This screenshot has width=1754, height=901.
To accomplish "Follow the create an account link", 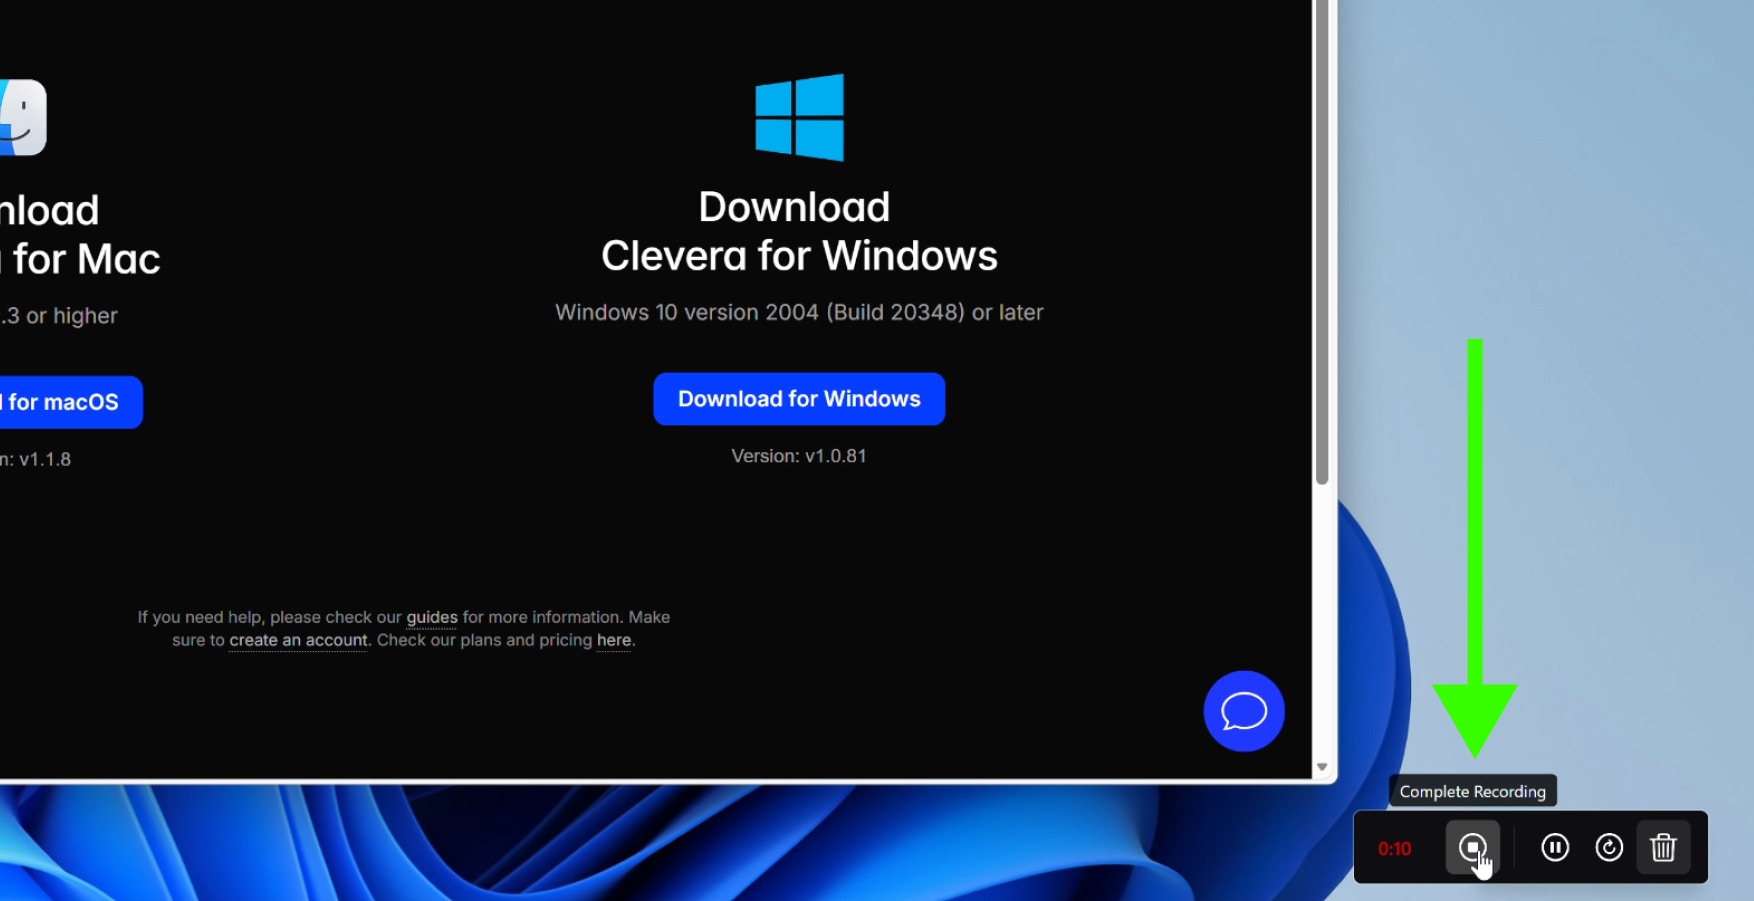I will point(298,640).
